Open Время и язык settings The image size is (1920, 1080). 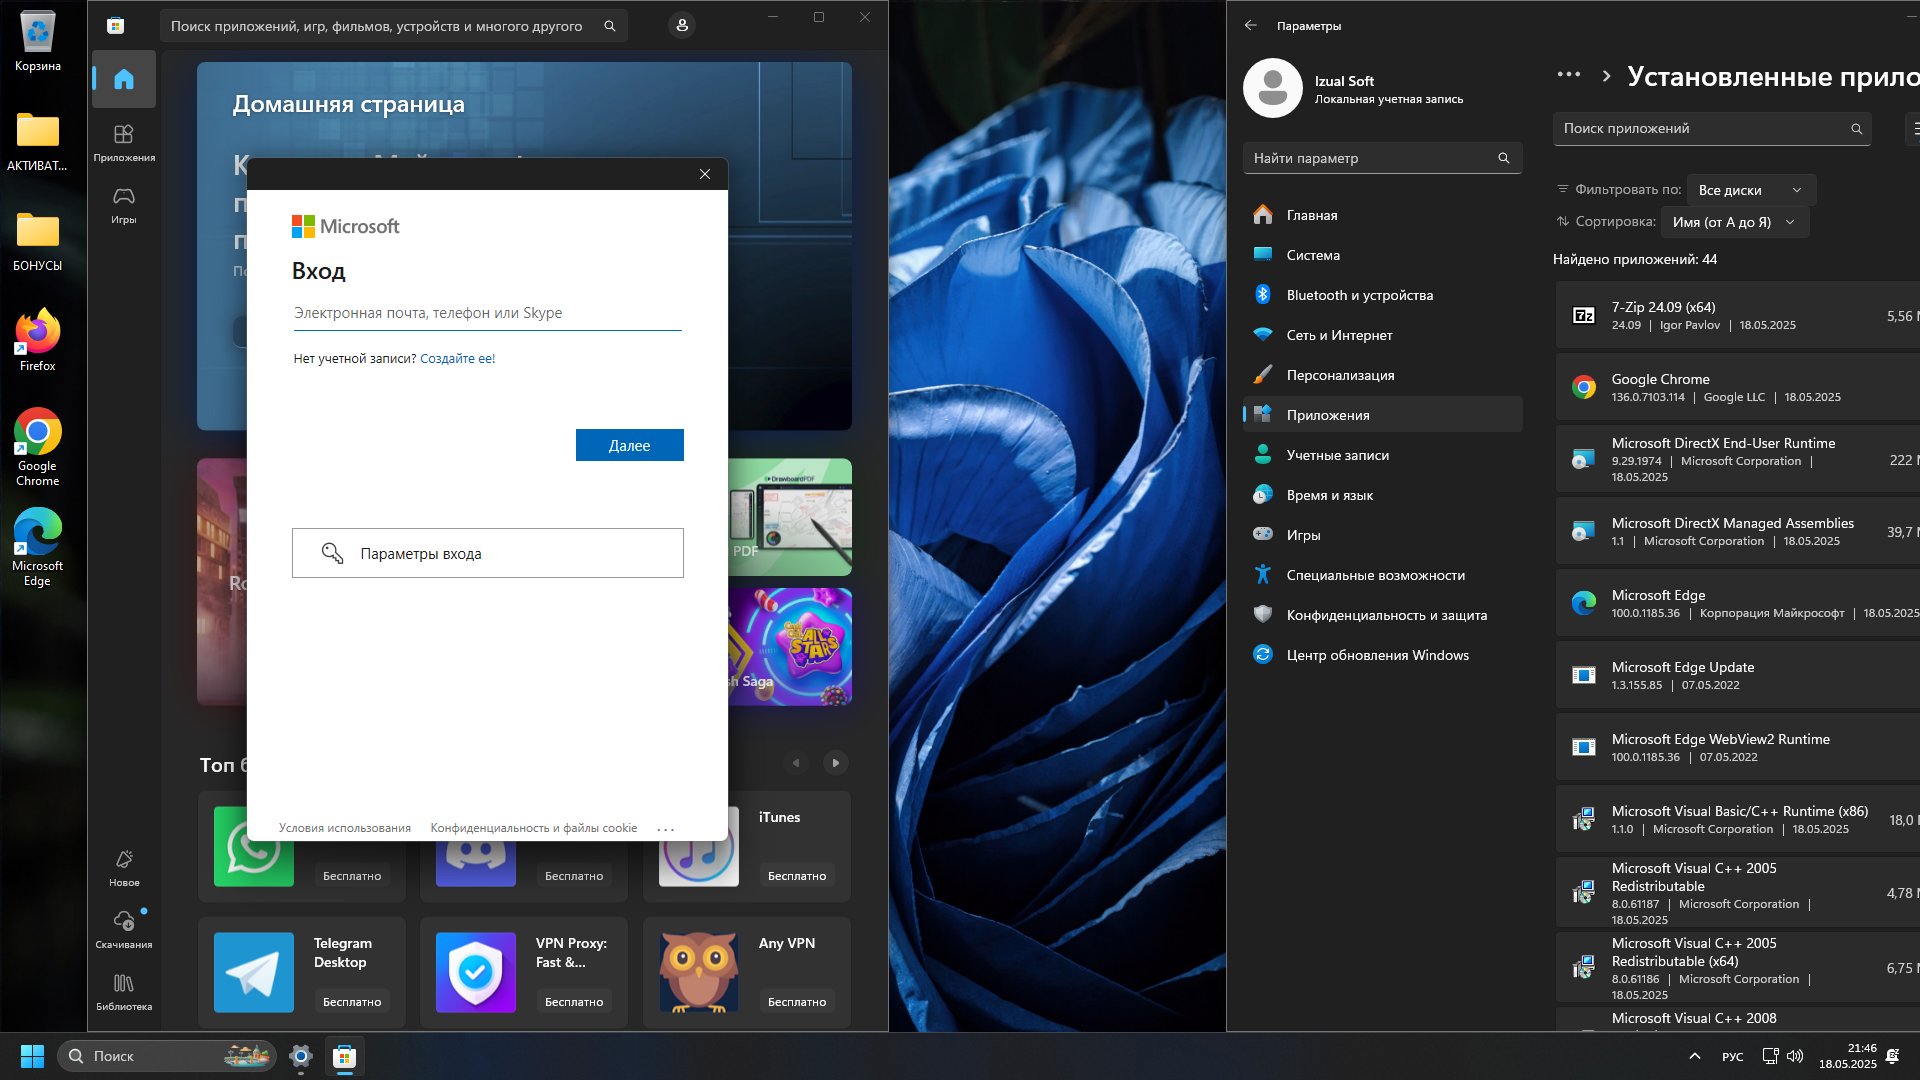click(1382, 495)
